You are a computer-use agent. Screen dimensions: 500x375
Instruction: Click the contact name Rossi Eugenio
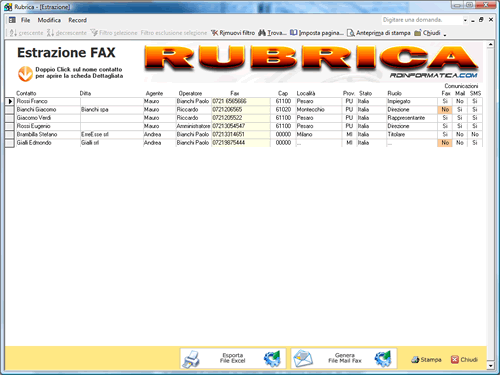click(33, 126)
